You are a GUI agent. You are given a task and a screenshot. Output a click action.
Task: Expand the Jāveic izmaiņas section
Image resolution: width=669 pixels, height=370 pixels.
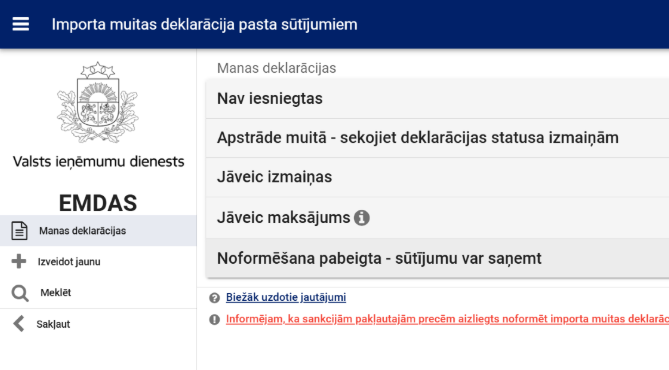pos(437,177)
